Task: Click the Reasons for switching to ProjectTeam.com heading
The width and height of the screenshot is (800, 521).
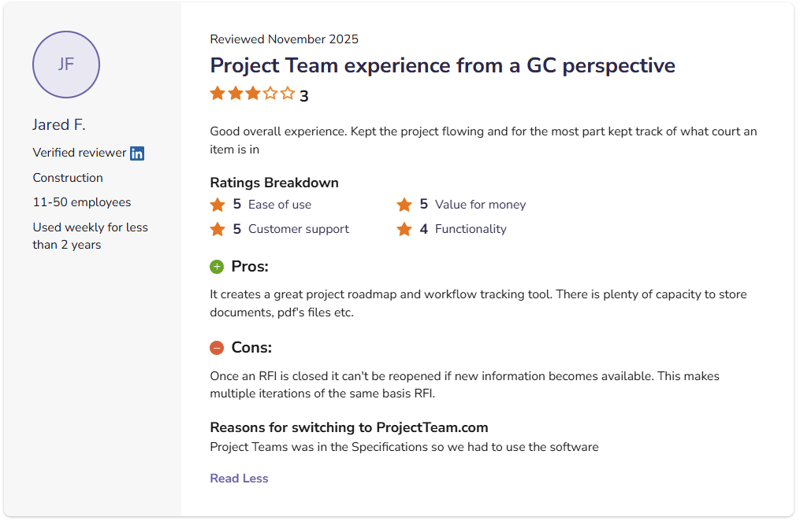Action: (x=349, y=427)
